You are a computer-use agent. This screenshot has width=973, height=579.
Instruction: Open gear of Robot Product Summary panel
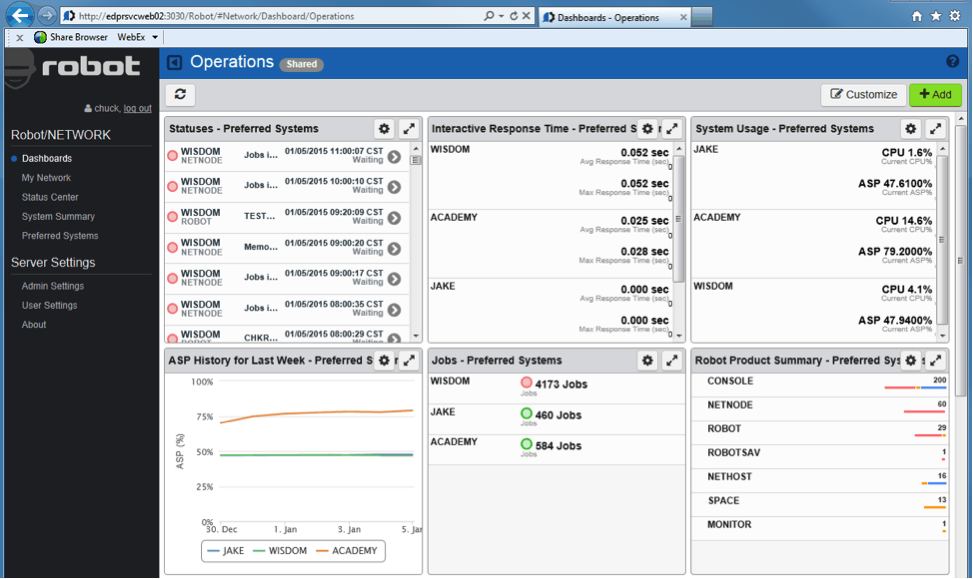point(910,360)
